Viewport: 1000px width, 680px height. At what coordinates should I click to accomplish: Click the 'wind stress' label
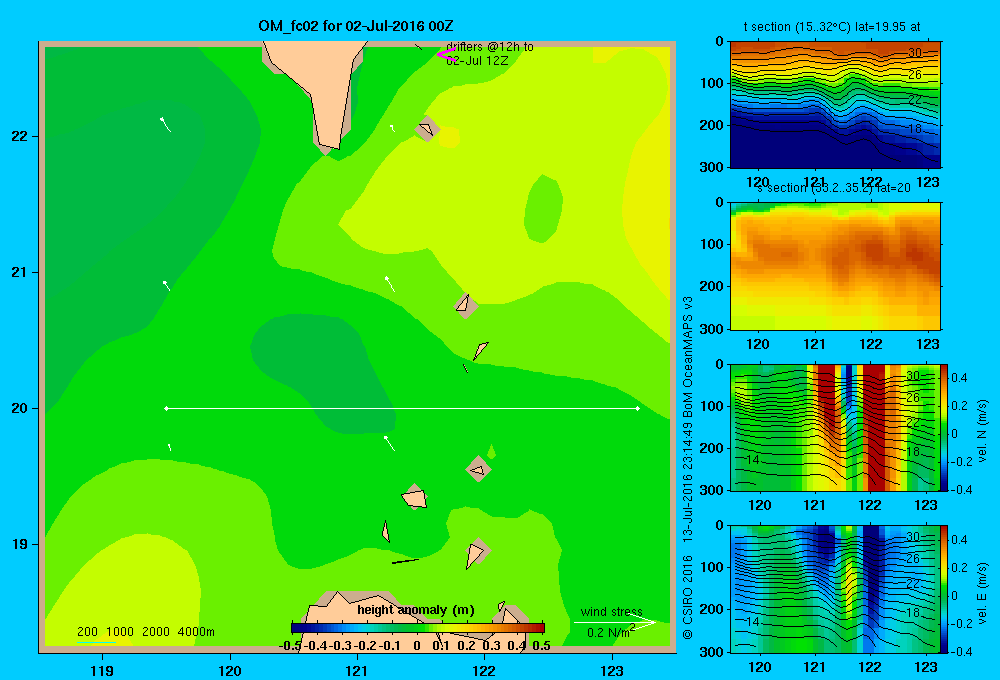tap(611, 612)
